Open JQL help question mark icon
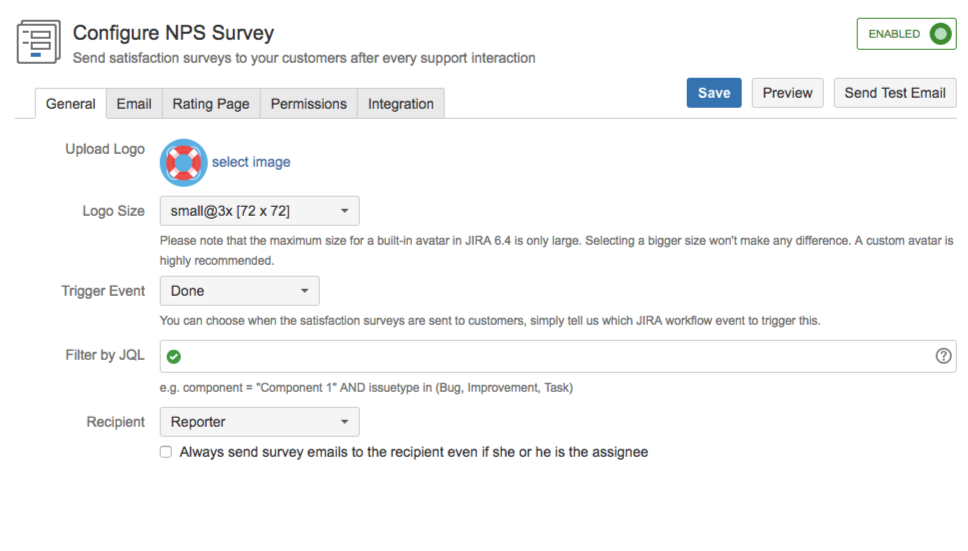This screenshot has height=551, width=968. [942, 356]
